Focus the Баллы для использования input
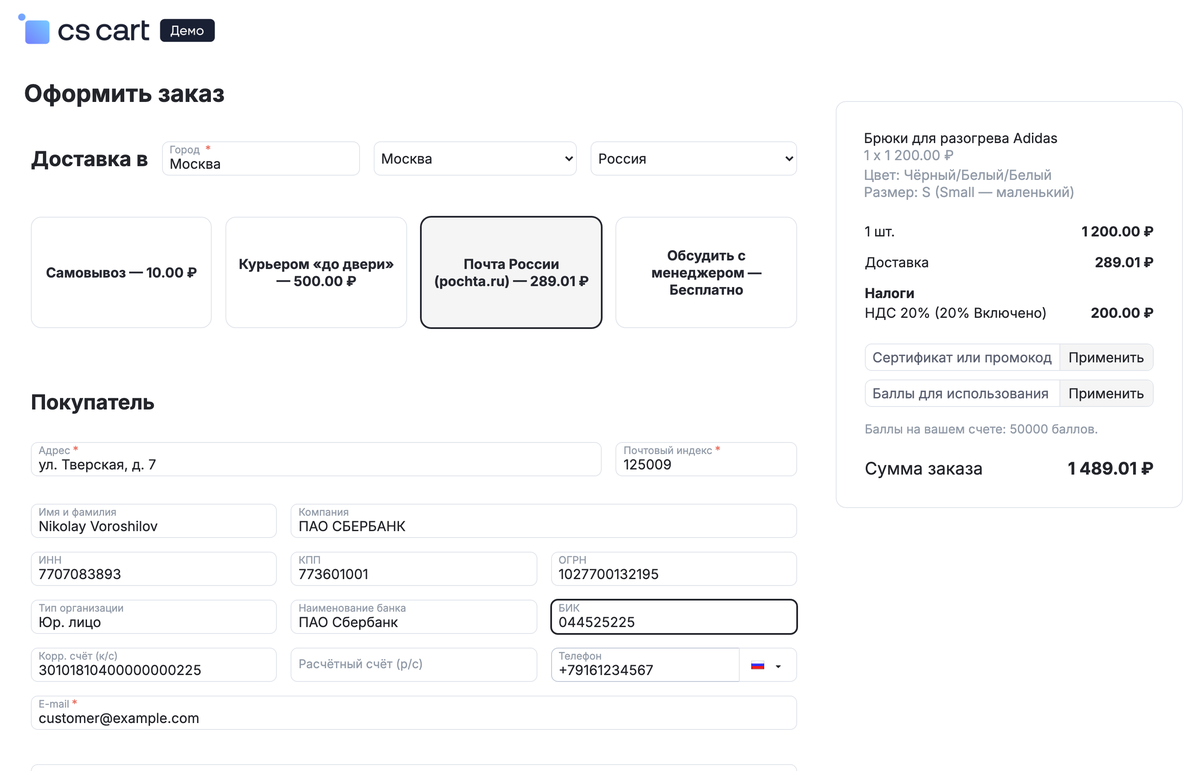Screen dimensions: 1200x771 (x=962, y=393)
